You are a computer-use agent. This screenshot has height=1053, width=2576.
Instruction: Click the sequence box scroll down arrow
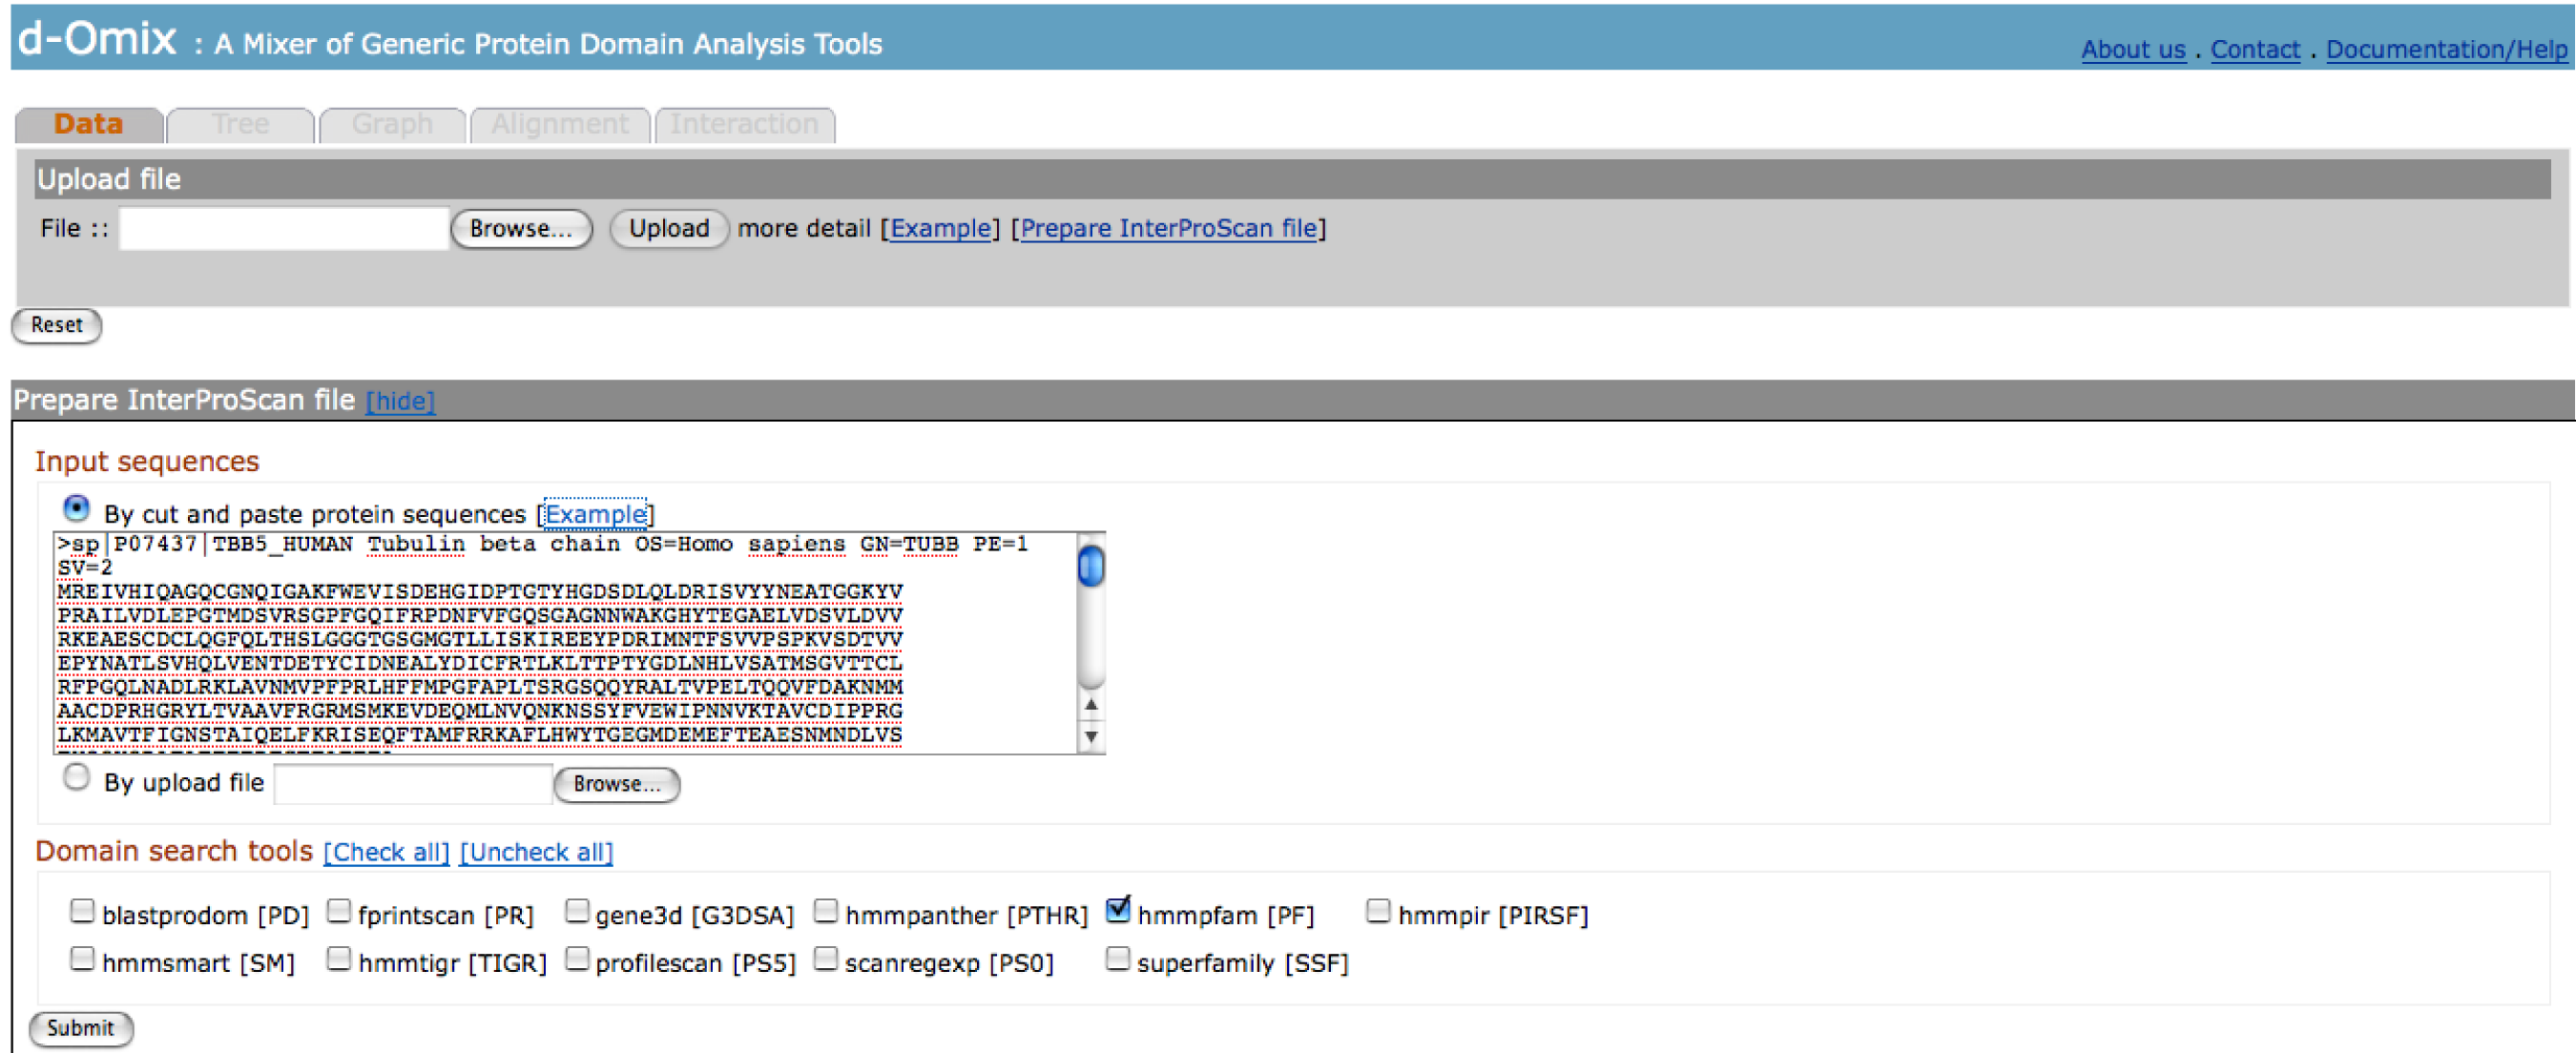coord(1091,738)
